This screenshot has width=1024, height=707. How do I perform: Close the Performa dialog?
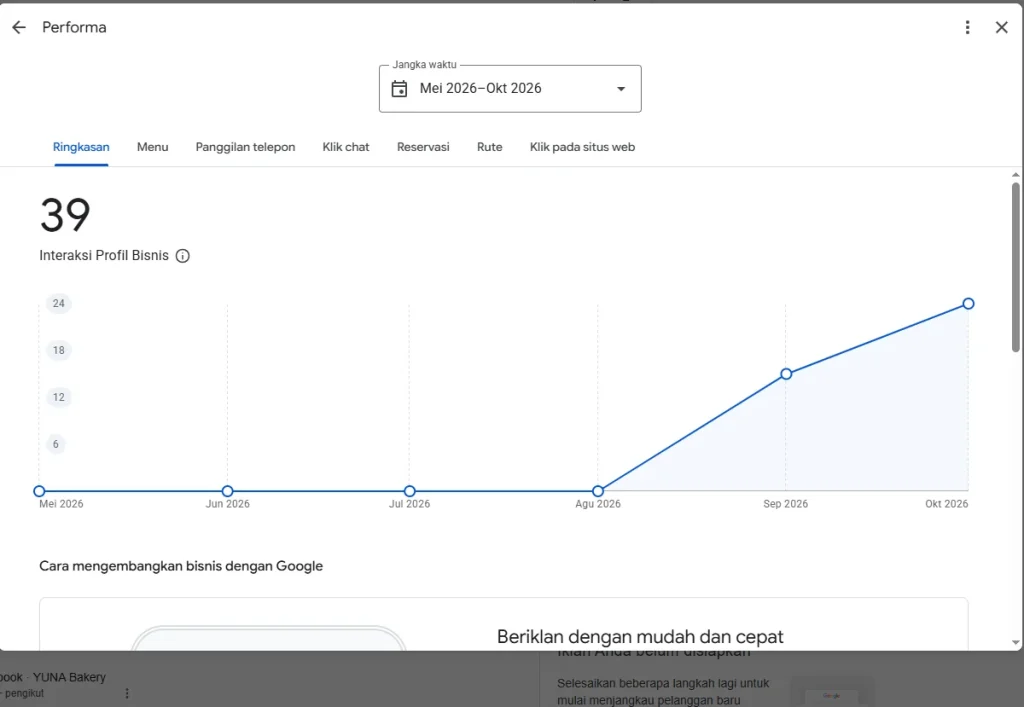pos(1001,27)
